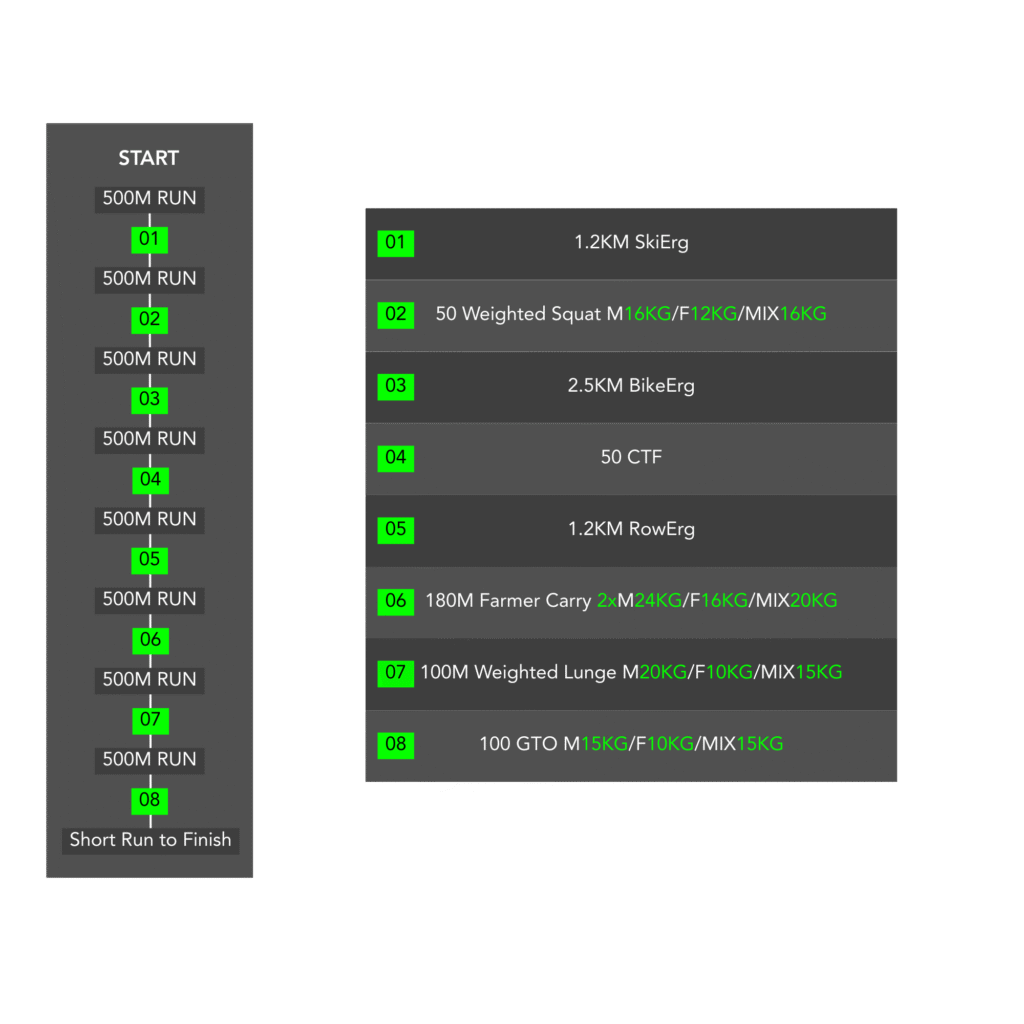Screen dimensions: 1024x1024
Task: Click timeline marker 08 above Short Run to Finish
Action: click(150, 800)
